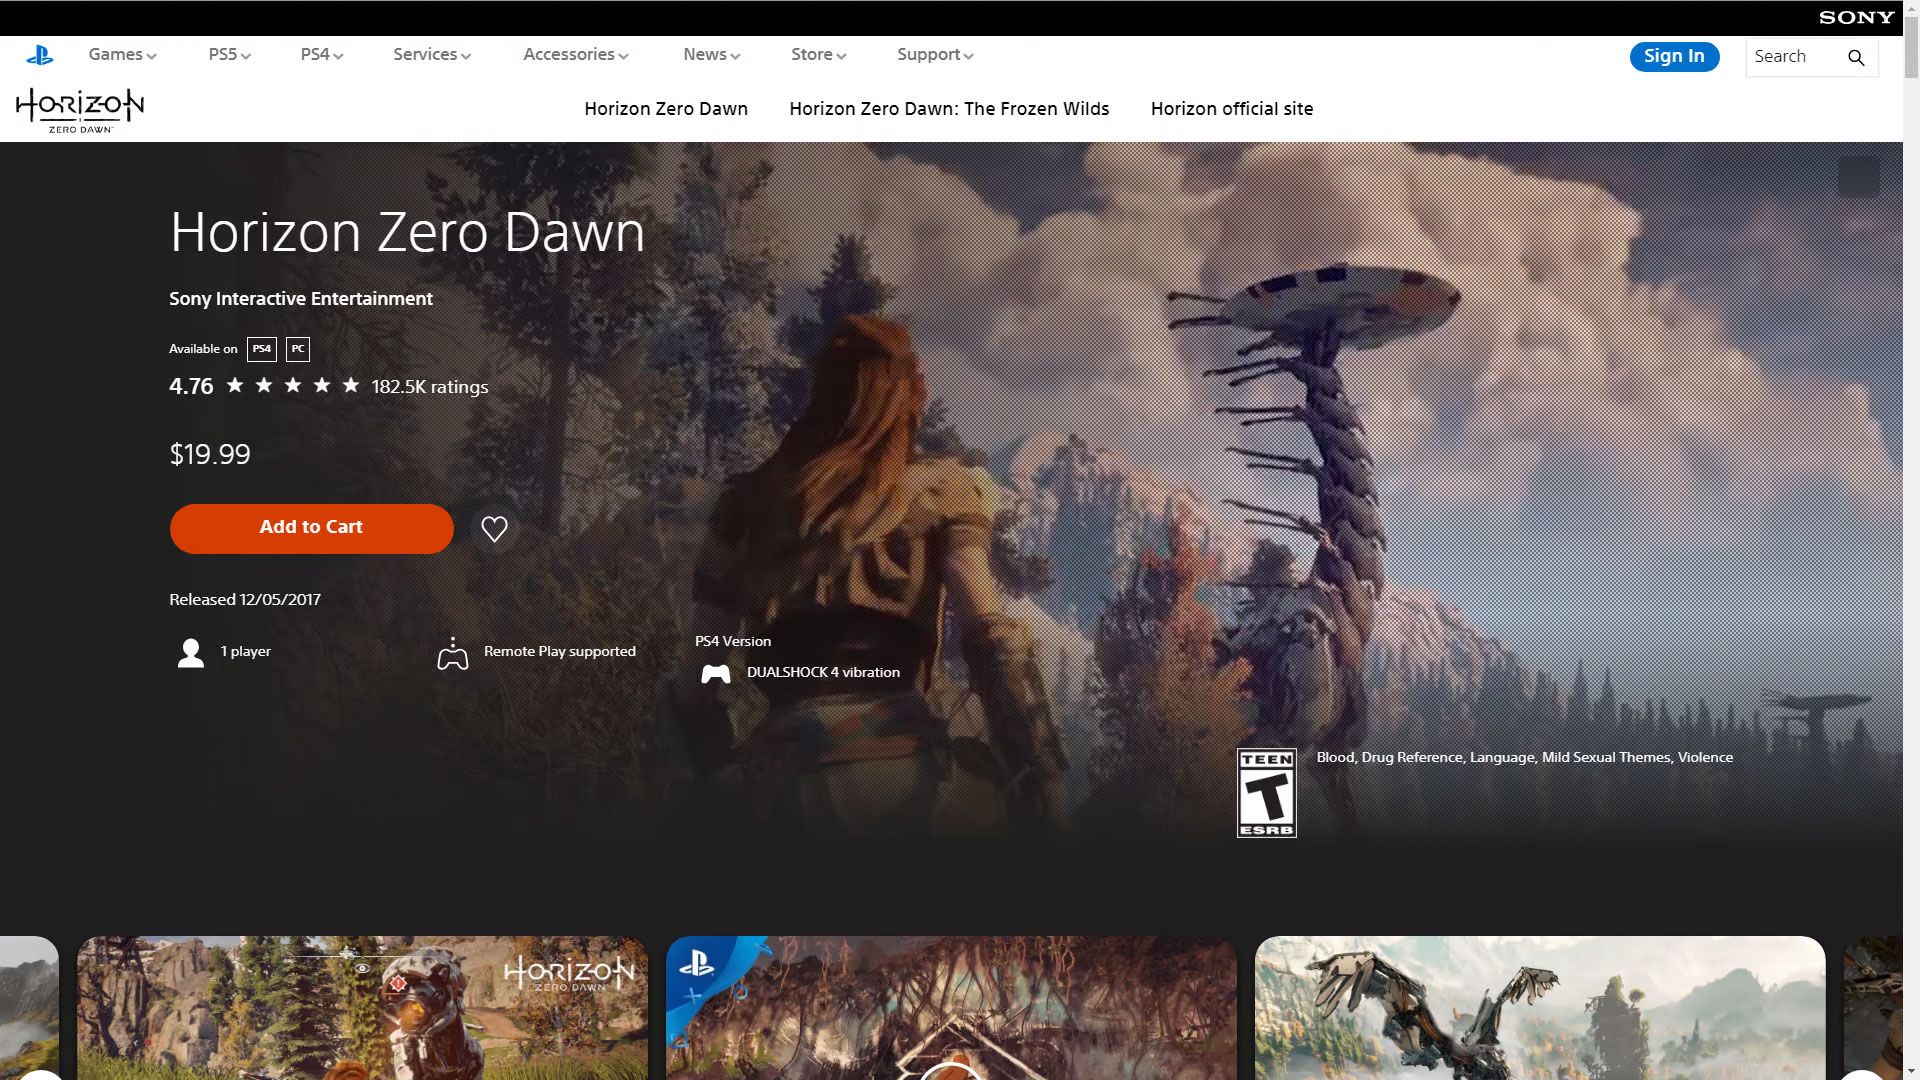Go to Horizon official site tab
This screenshot has height=1080, width=1920.
click(x=1231, y=109)
